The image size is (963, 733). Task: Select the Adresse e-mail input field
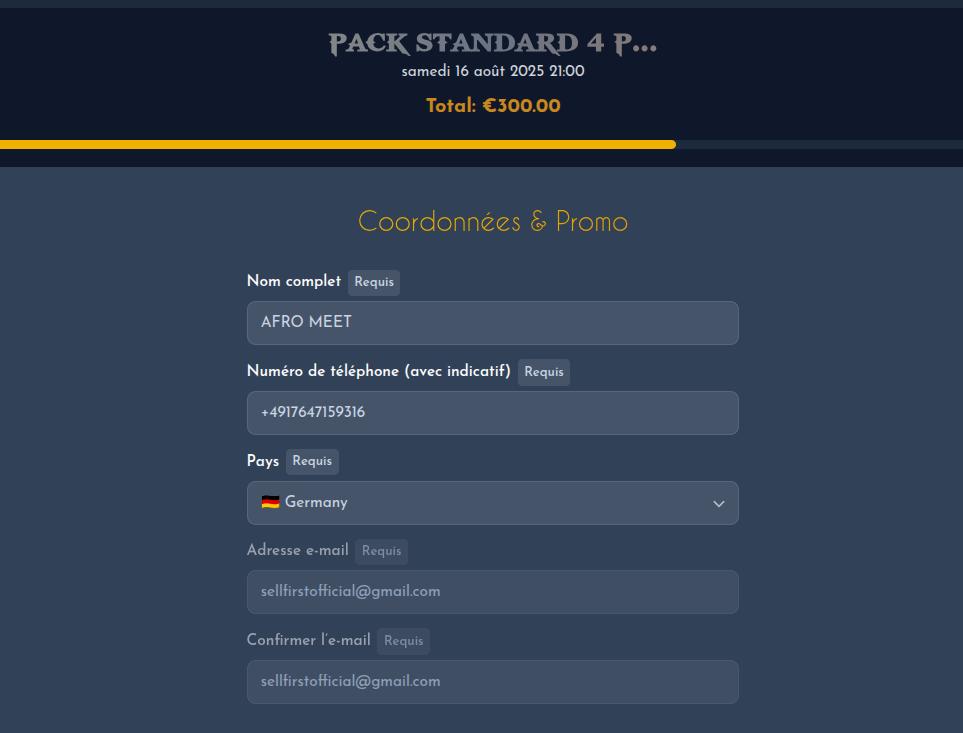493,592
